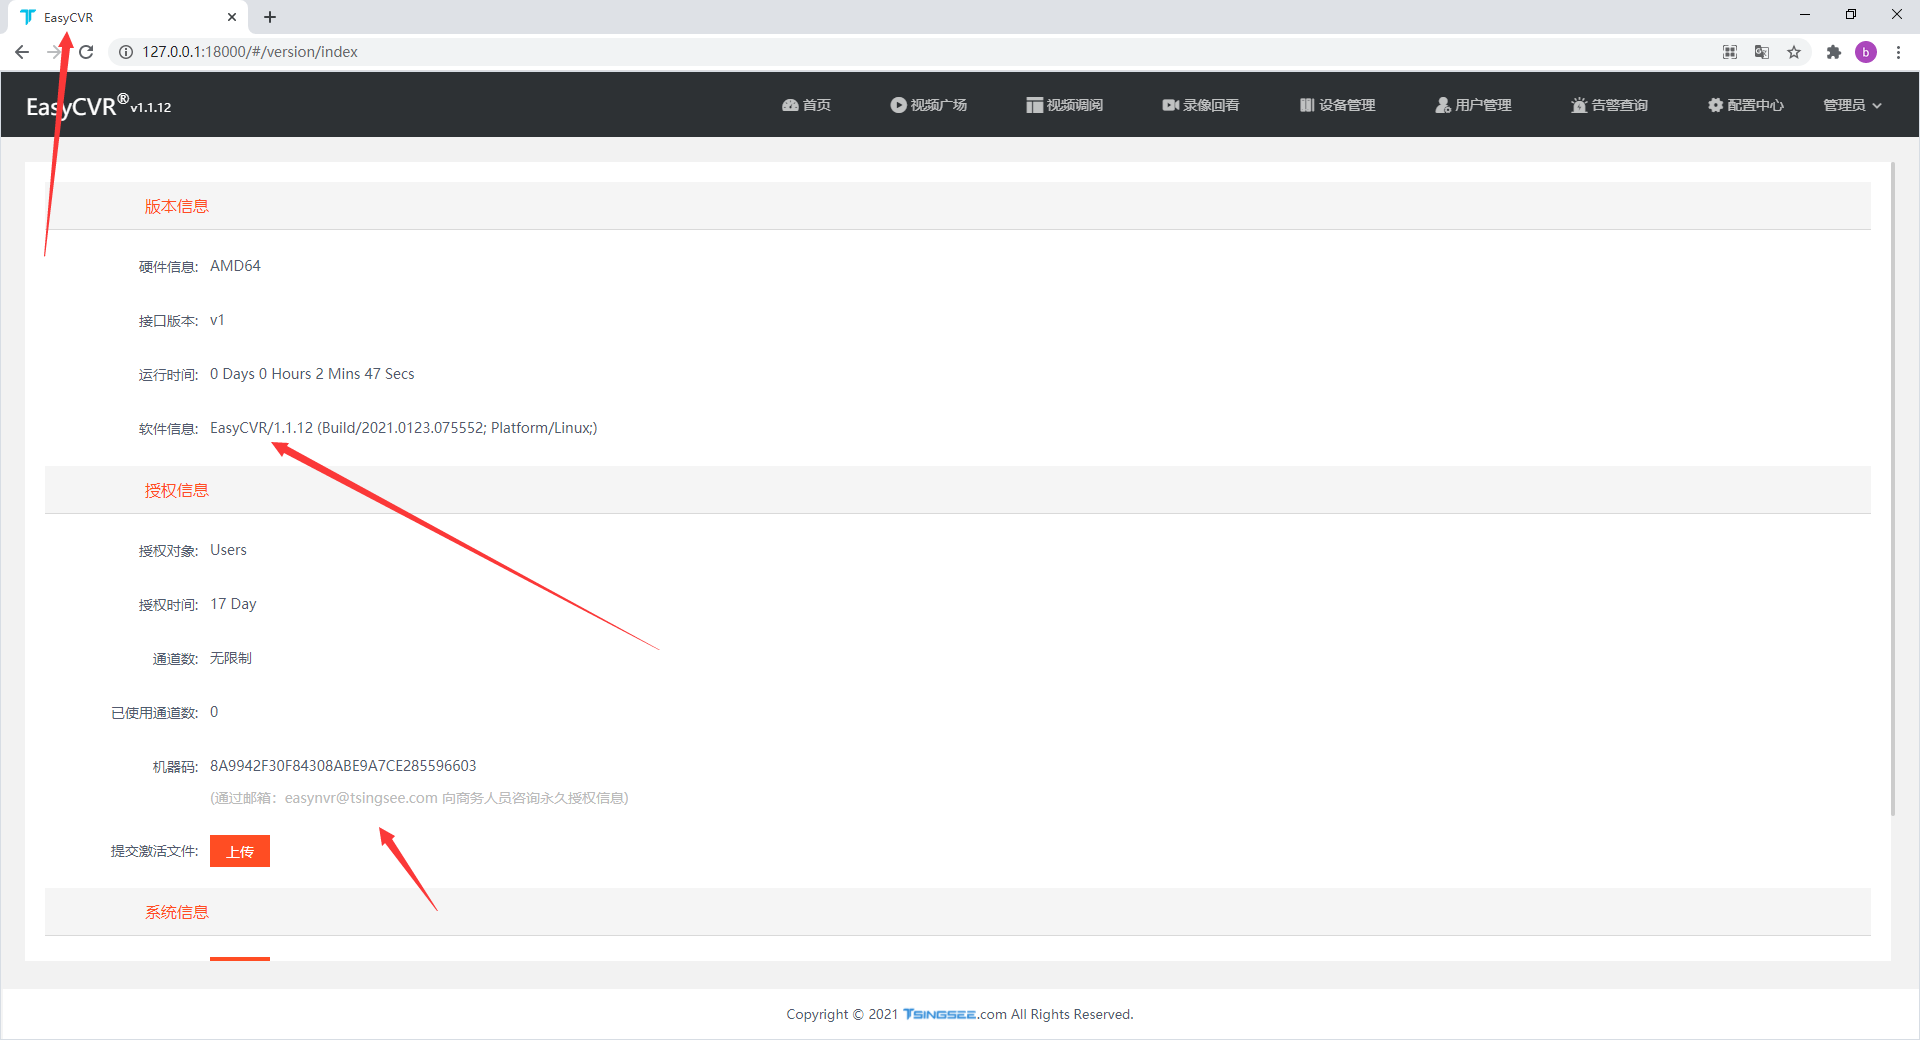The height and width of the screenshot is (1040, 1920).
Task: Expand the 管理员 dropdown menu
Action: (x=1852, y=105)
